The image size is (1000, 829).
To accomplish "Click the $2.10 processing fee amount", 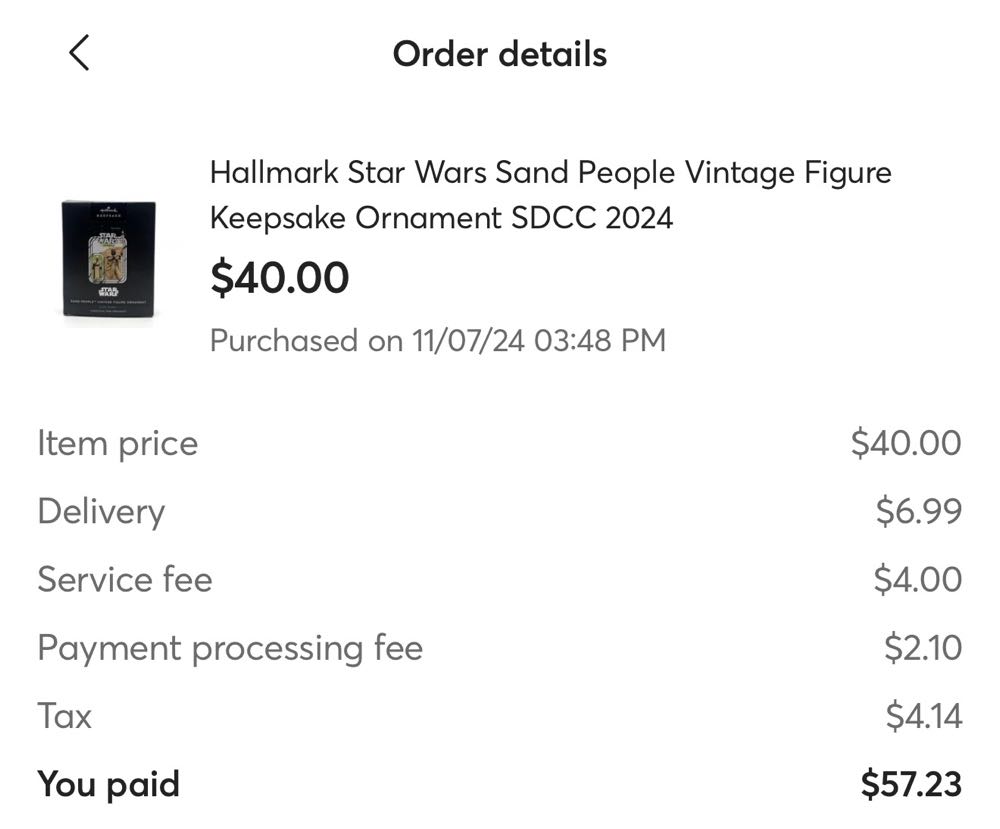I will (922, 648).
